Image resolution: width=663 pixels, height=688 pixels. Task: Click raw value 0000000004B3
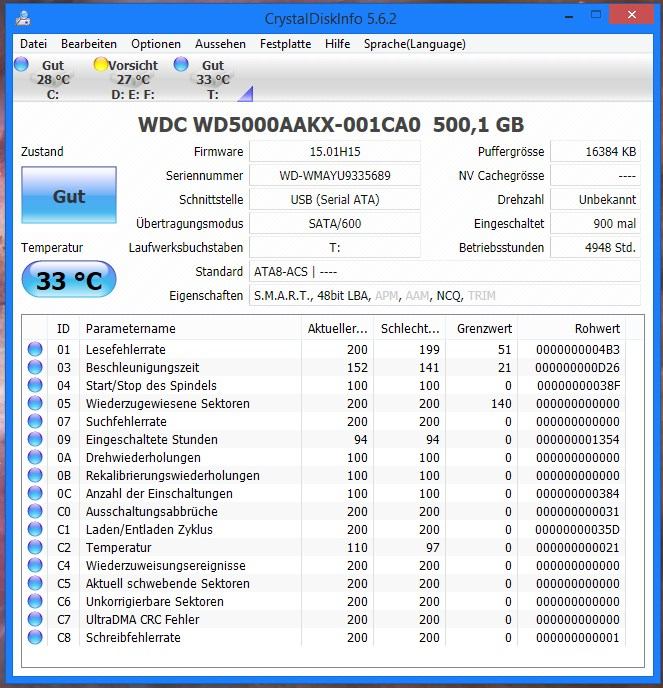point(577,349)
